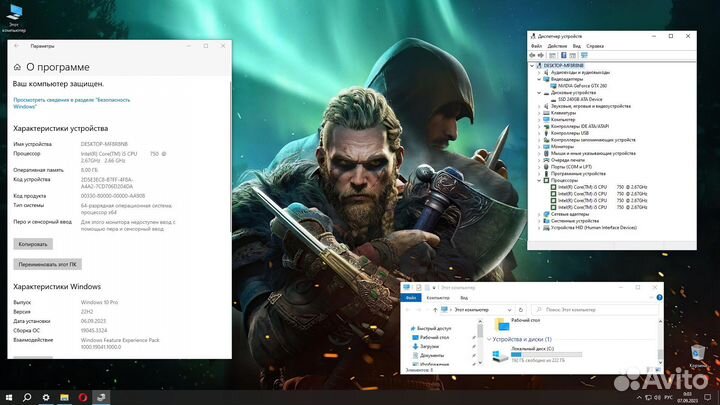The height and width of the screenshot is (405, 720).
Task: Open 'Этот компьютер' desktop icon
Action: click(14, 18)
